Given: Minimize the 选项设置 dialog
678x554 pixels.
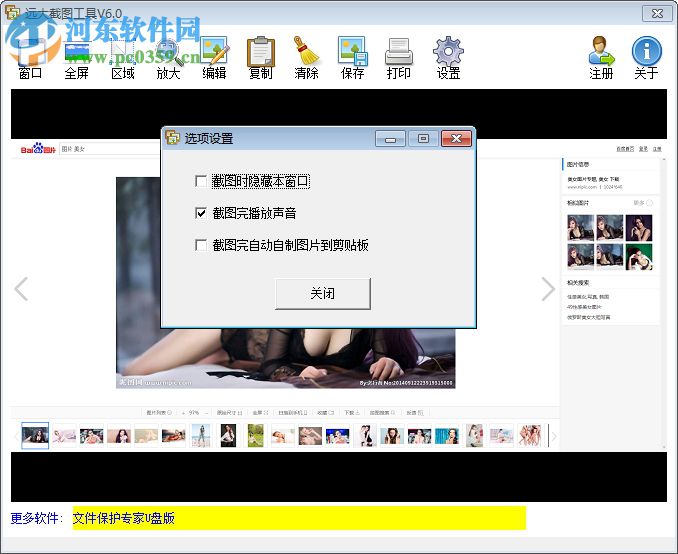Looking at the screenshot, I should pyautogui.click(x=390, y=138).
